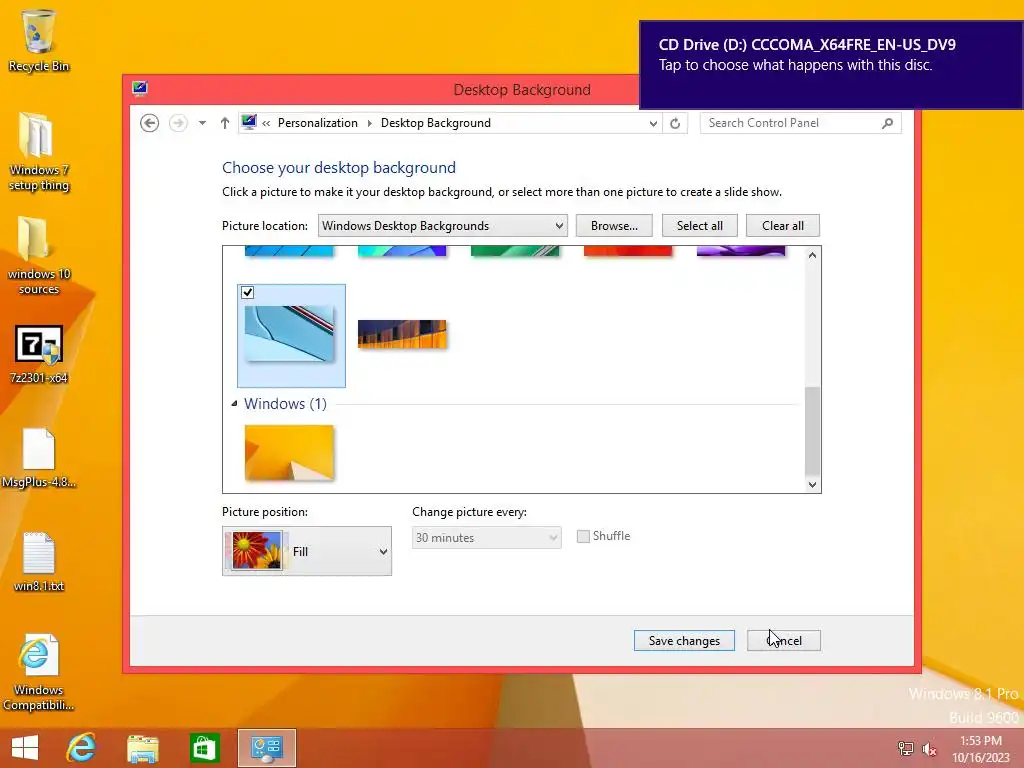Select the green partially visible wallpaper thumbnail

[515, 251]
